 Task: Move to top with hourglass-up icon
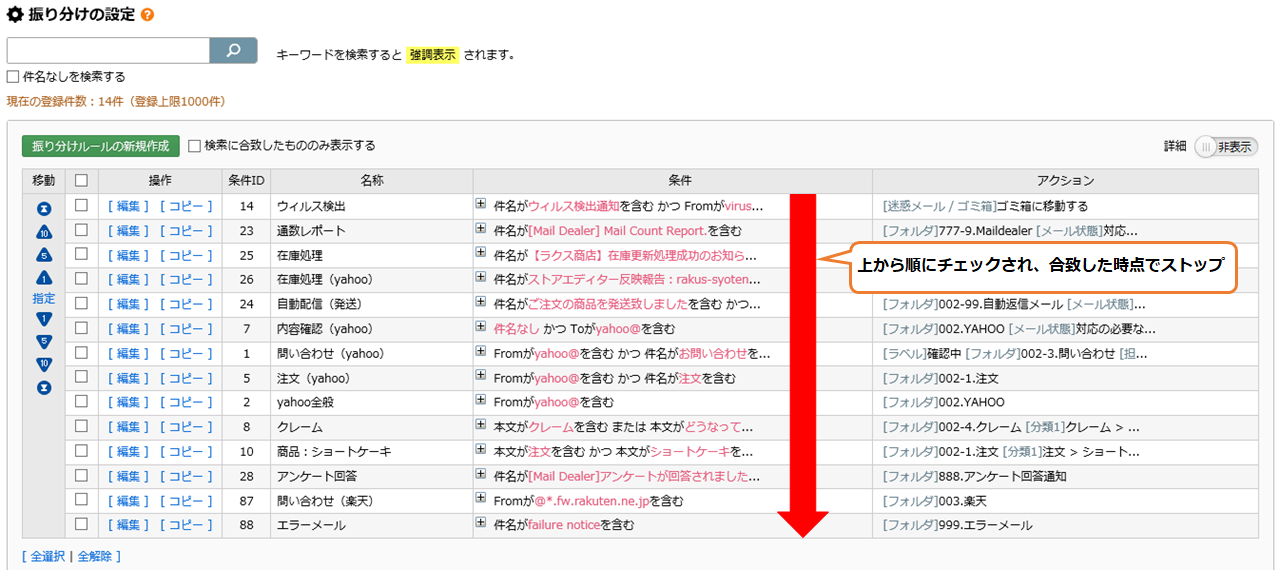click(x=44, y=209)
